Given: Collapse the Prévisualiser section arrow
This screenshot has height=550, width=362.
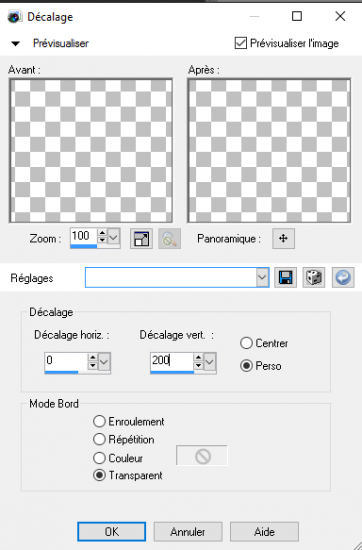Looking at the screenshot, I should click(x=15, y=44).
